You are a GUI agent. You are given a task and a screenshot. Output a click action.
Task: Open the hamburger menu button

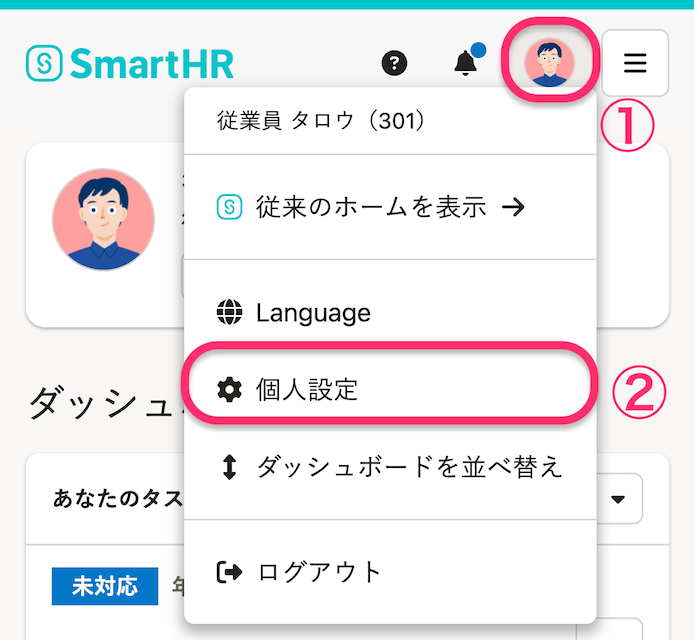pos(634,64)
